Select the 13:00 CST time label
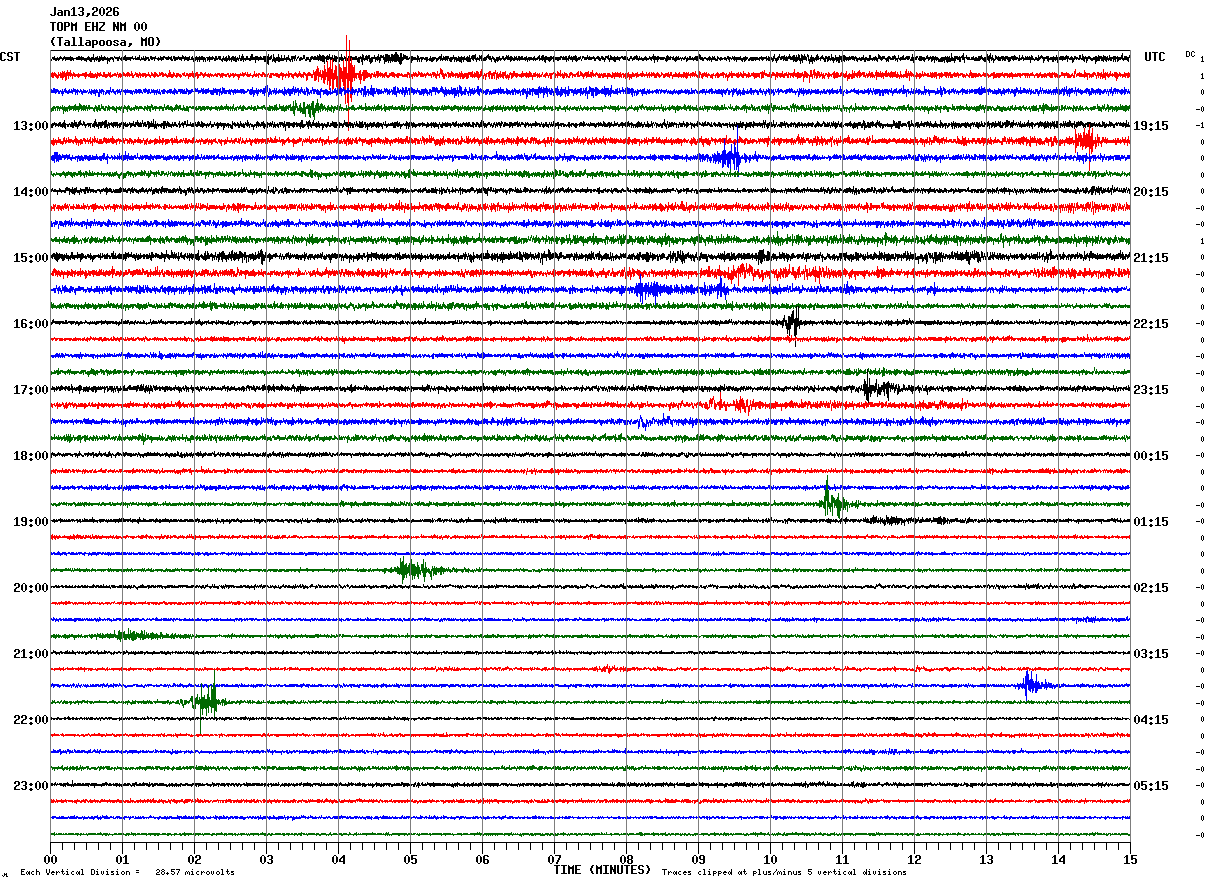Screen dimensions: 1210x886 [30, 126]
